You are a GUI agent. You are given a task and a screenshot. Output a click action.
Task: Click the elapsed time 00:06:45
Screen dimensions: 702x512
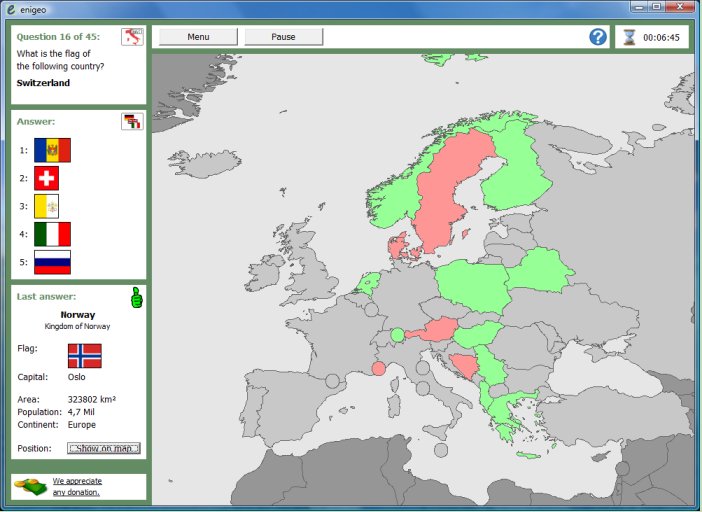click(661, 38)
